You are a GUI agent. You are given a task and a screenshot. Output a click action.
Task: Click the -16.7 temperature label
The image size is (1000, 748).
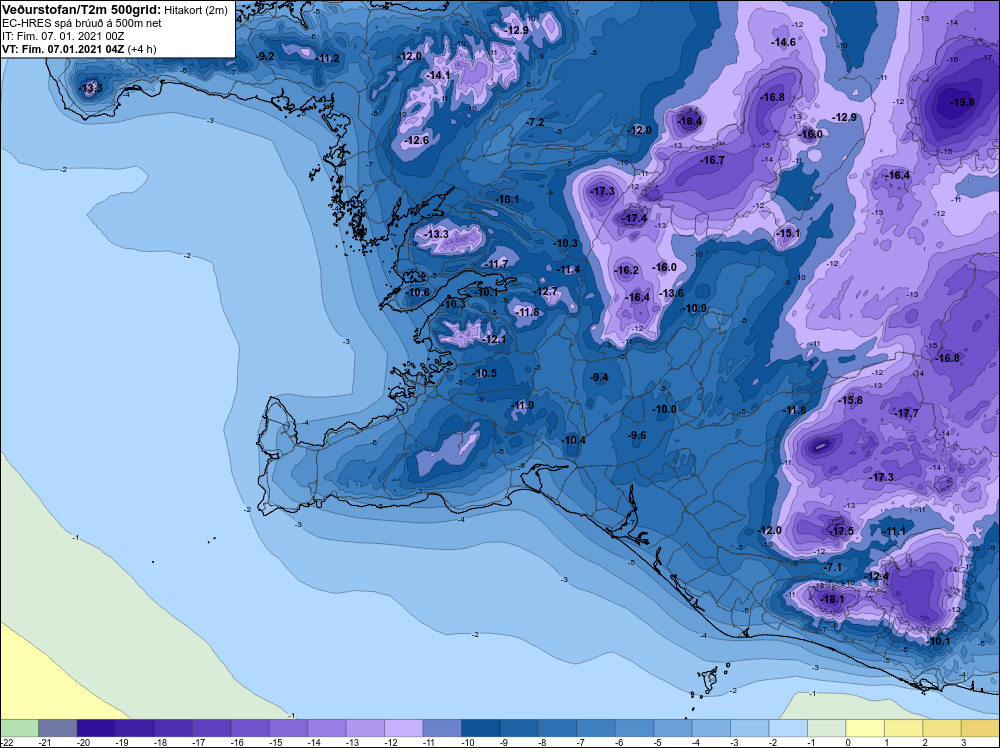tap(712, 160)
